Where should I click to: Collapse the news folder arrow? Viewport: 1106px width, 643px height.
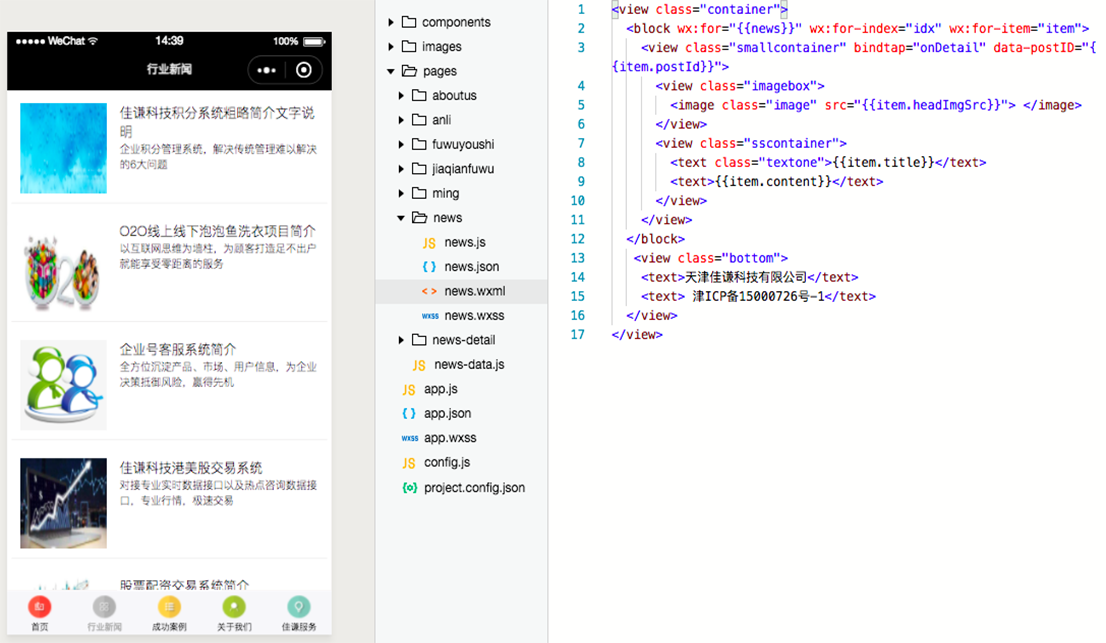(x=401, y=217)
